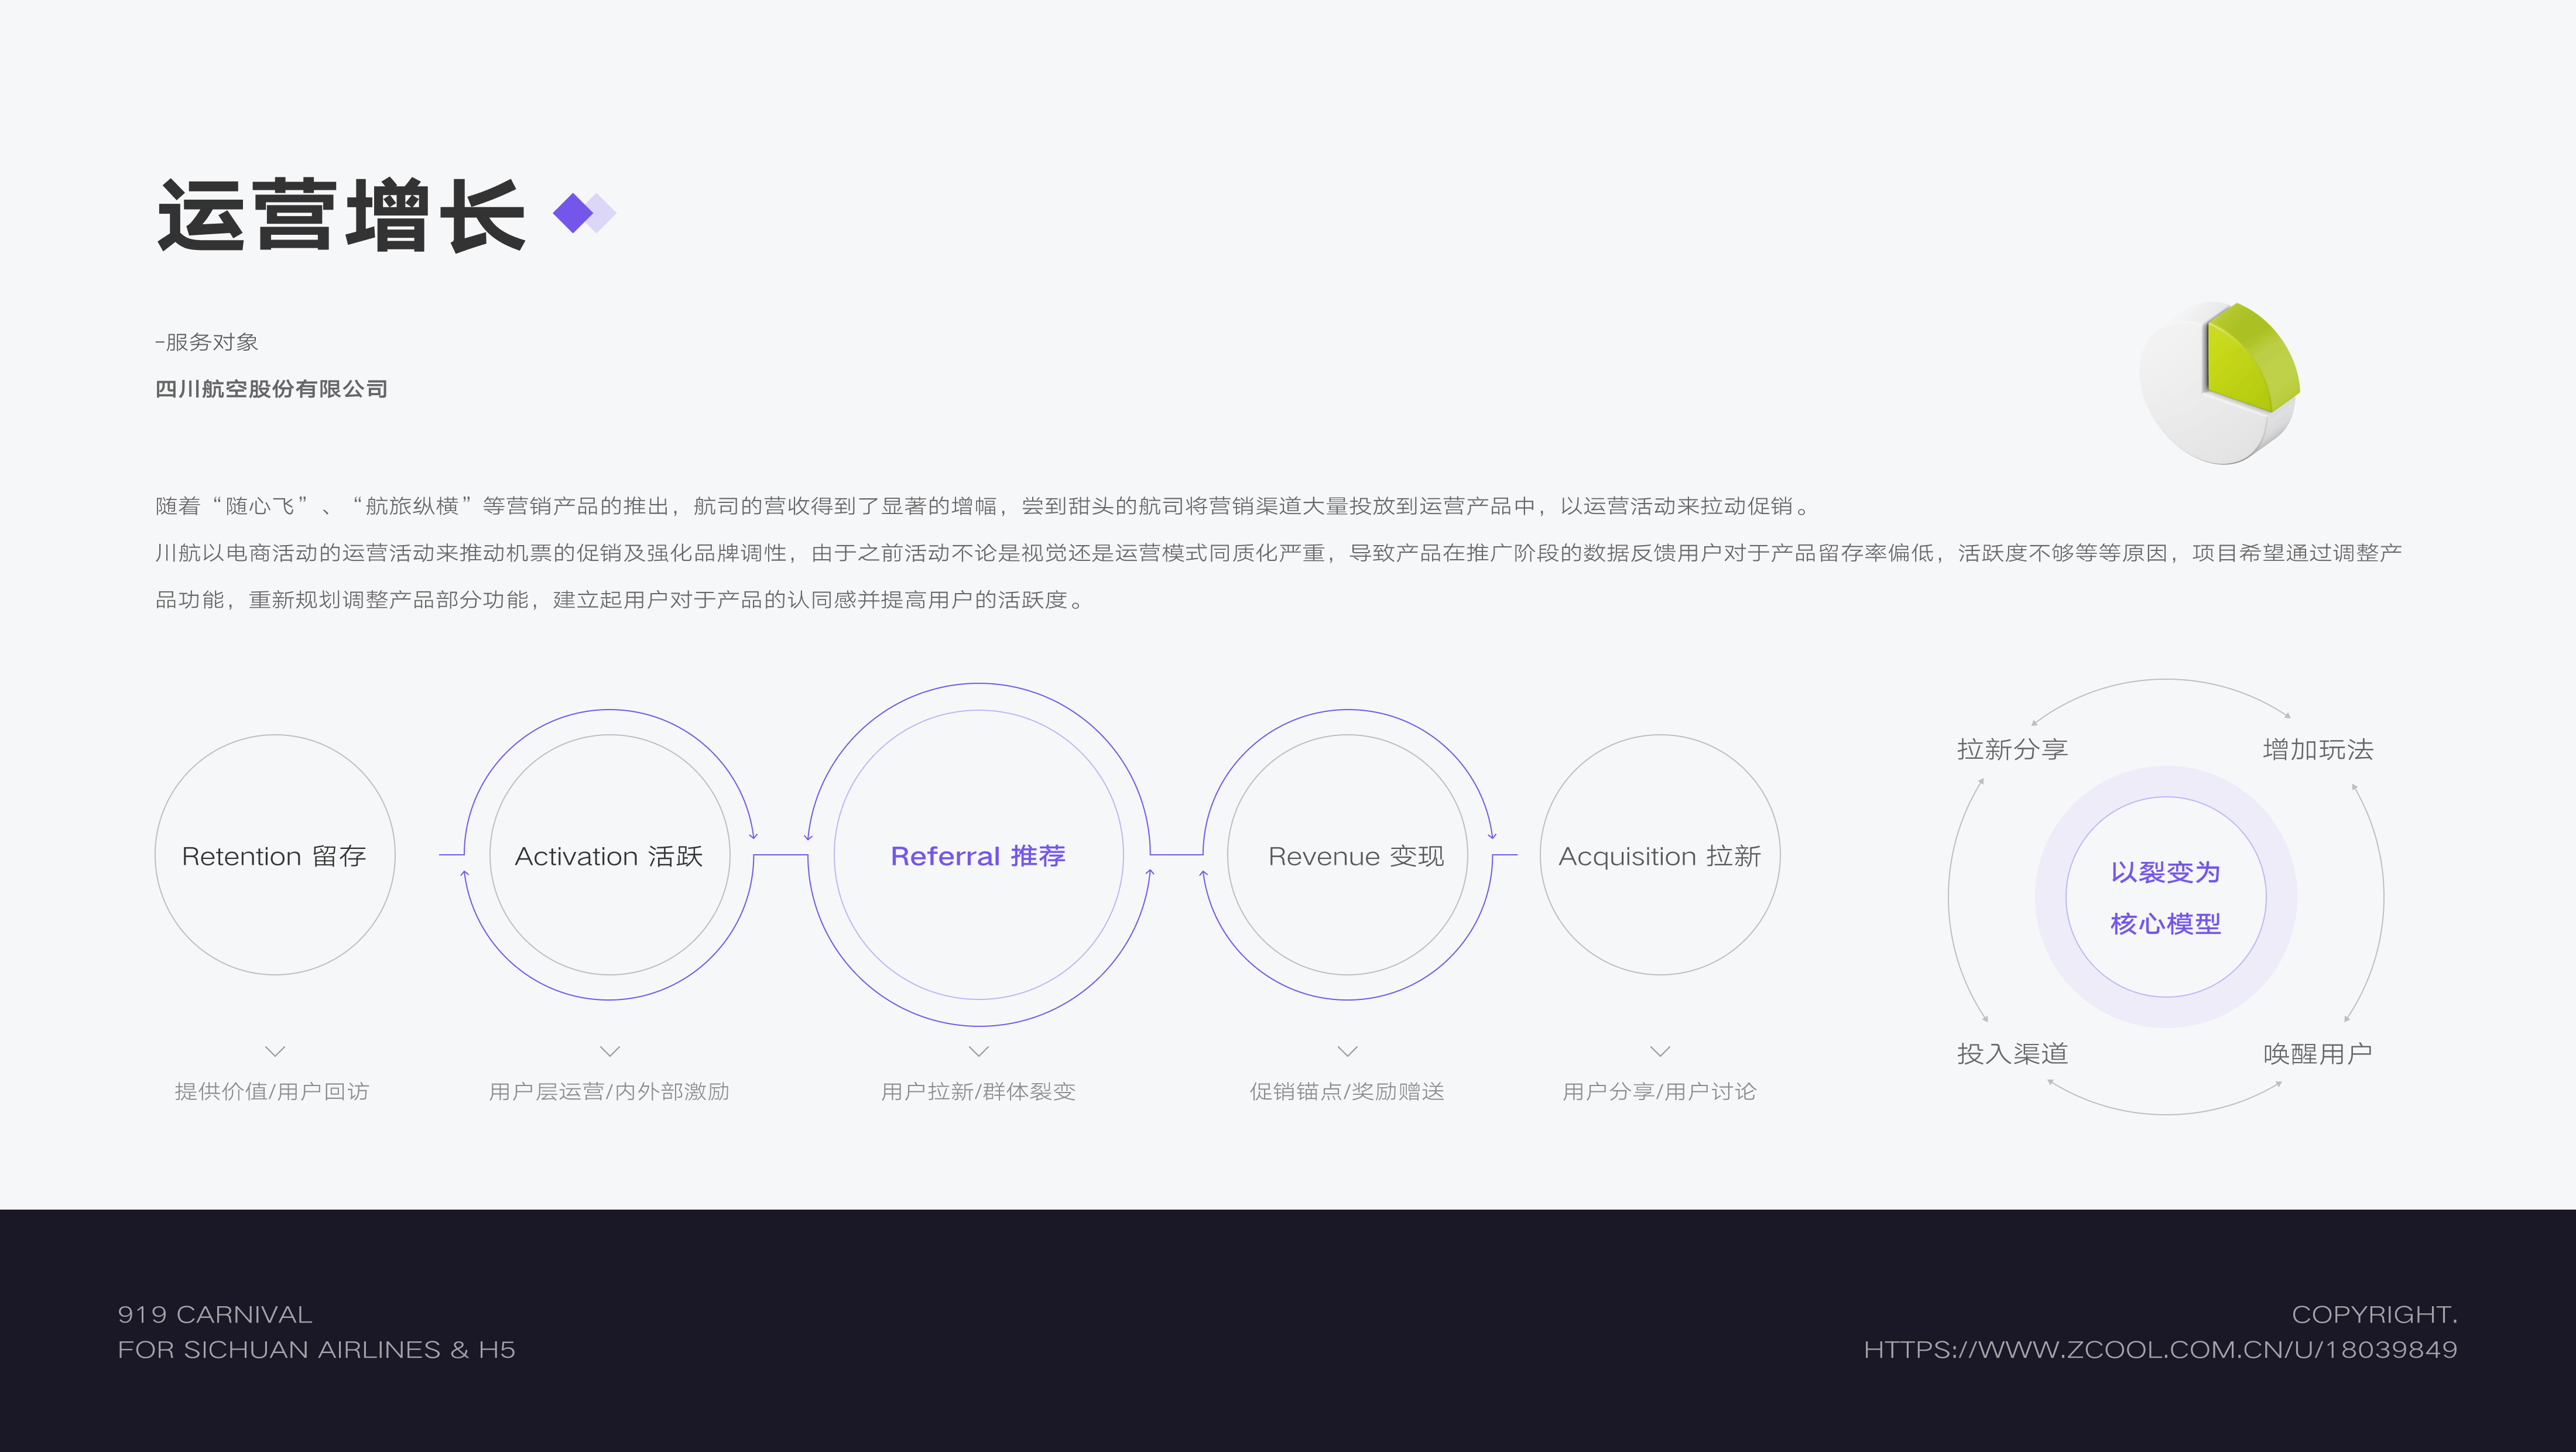Image resolution: width=2576 pixels, height=1452 pixels.
Task: Click the 919 CARNIVAL footer text
Action: [215, 1315]
